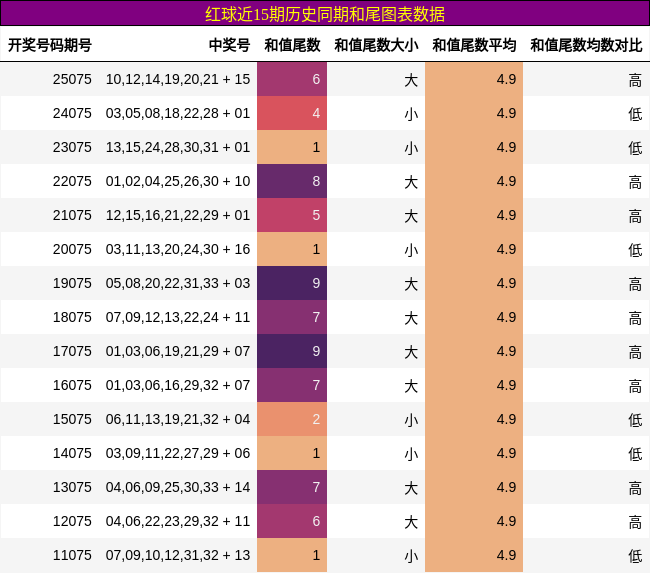Select period number 20075

tap(72, 249)
